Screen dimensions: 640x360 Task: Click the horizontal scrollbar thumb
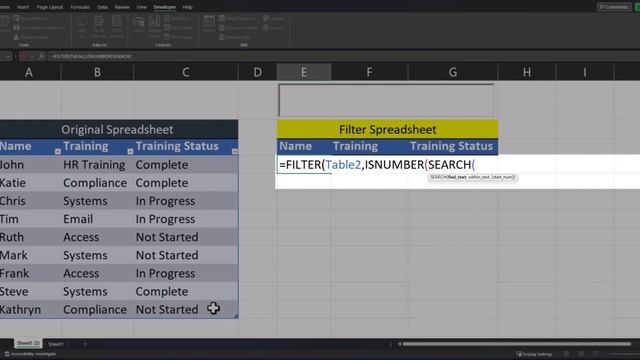tap(517, 344)
